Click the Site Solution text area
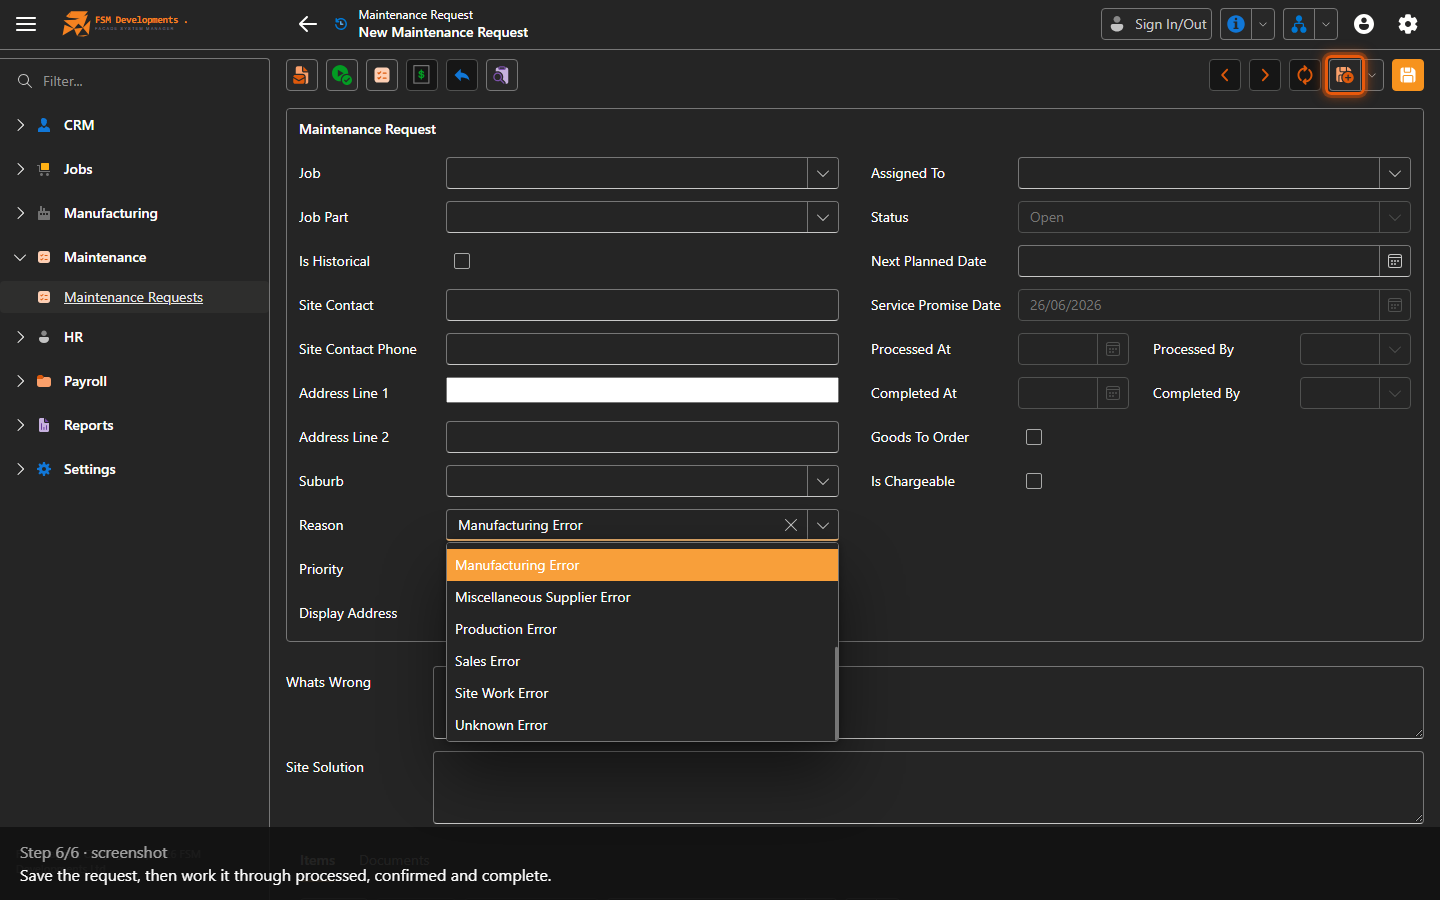Image resolution: width=1440 pixels, height=900 pixels. tap(928, 788)
